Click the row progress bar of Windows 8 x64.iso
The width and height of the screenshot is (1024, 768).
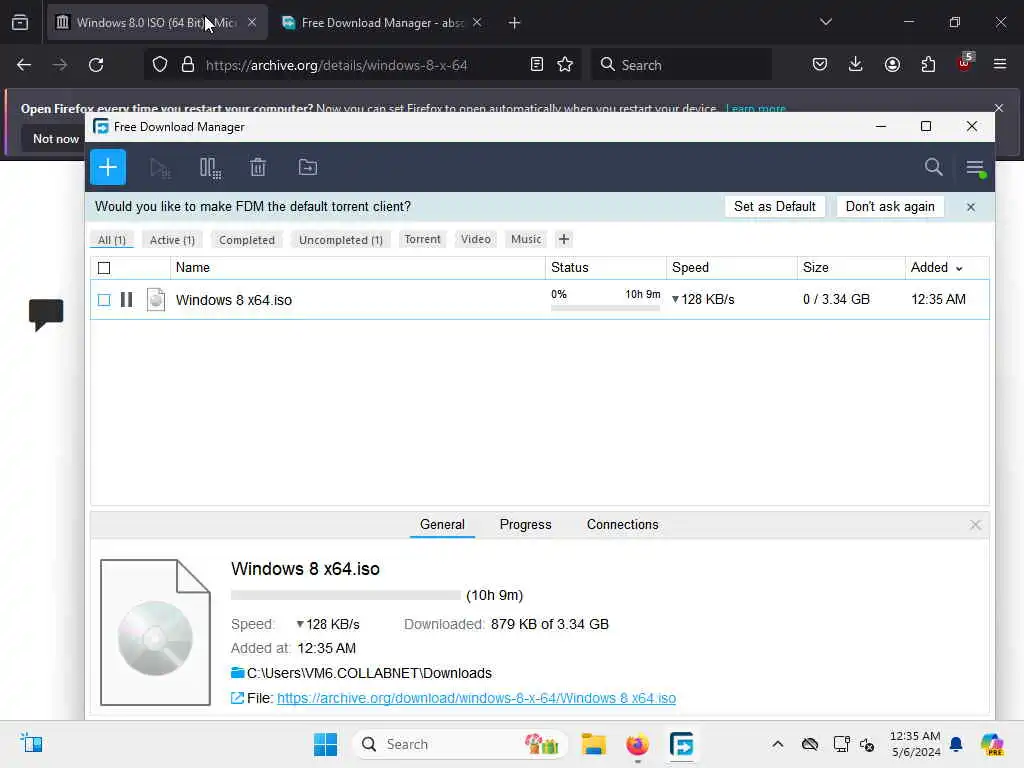click(605, 308)
